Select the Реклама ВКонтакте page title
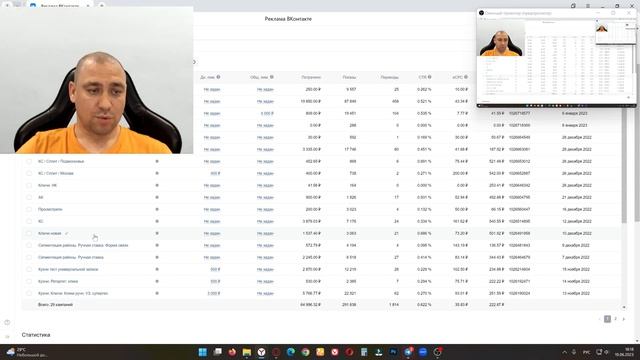This screenshot has height=360, width=640. pos(288,19)
